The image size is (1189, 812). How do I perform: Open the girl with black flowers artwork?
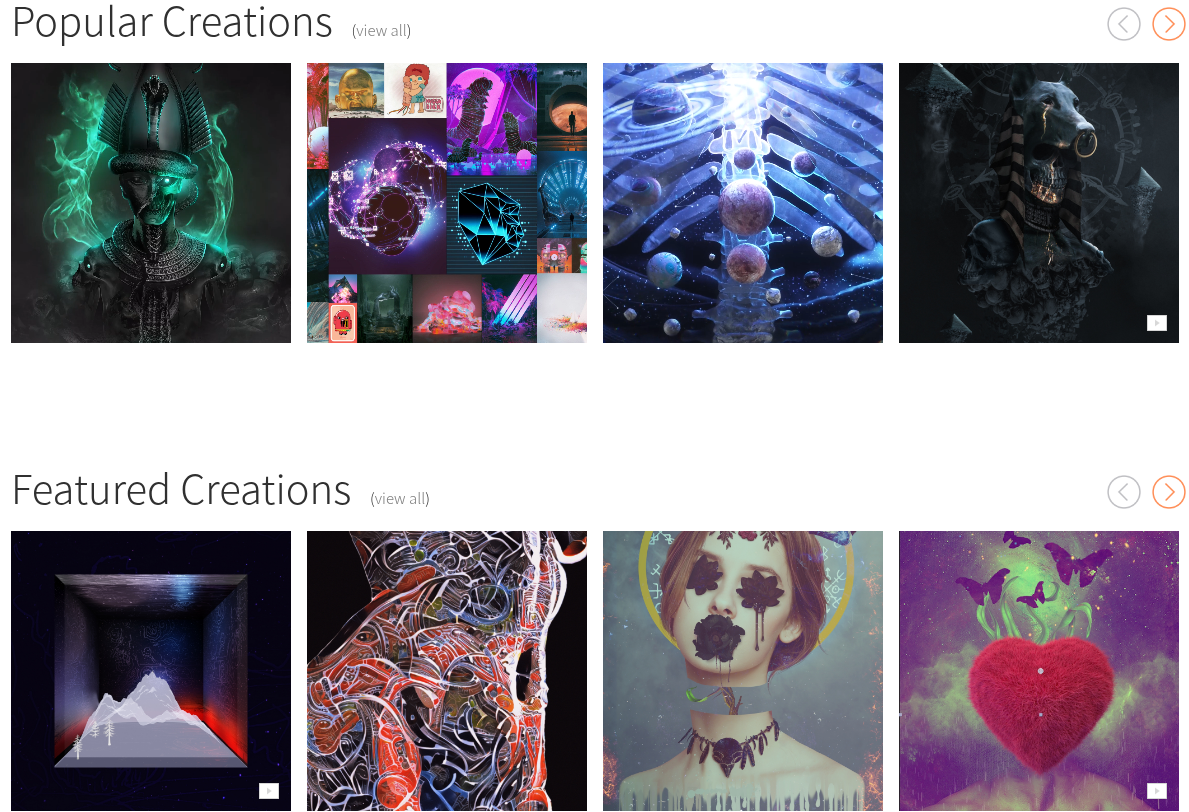click(742, 671)
